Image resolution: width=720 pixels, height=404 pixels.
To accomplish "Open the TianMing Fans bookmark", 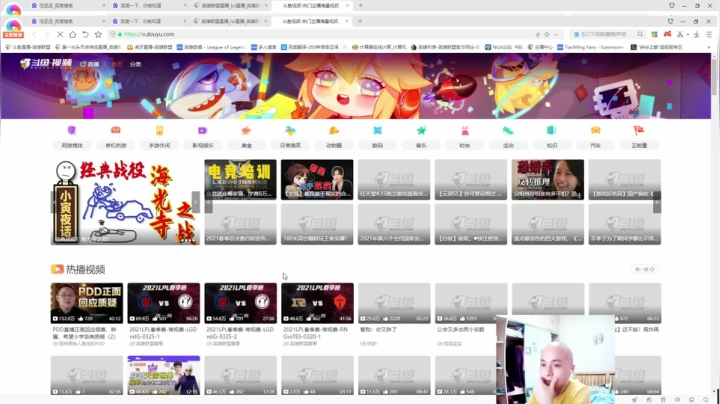I will [591, 47].
